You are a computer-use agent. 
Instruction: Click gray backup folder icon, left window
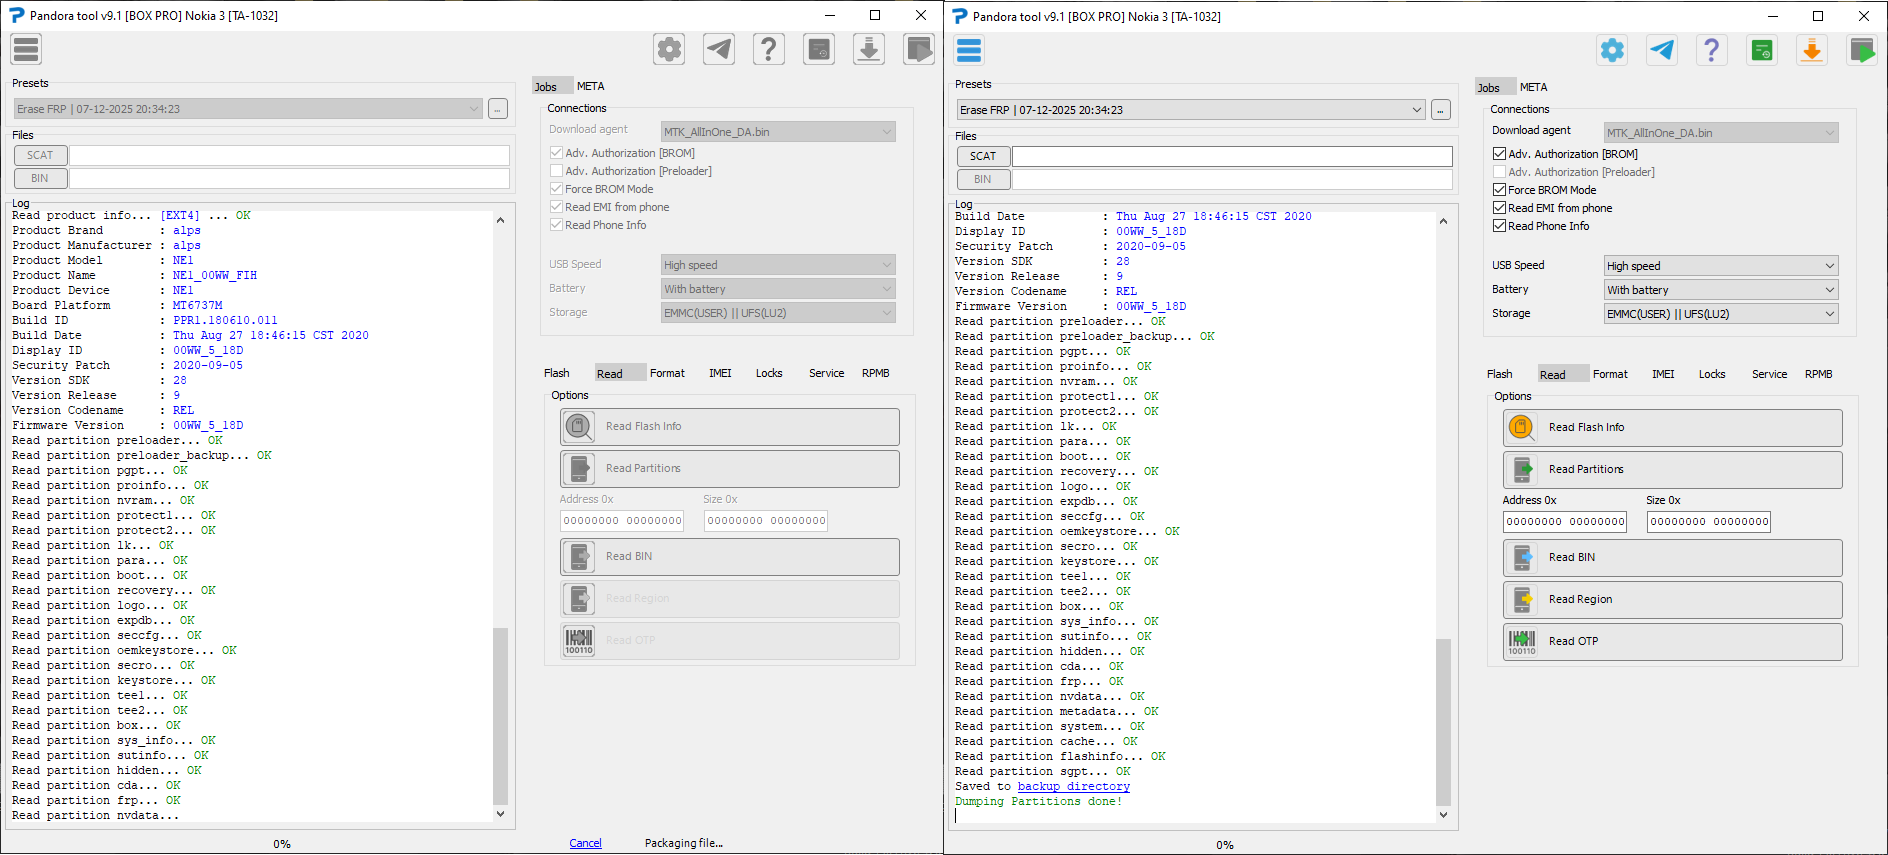point(819,49)
